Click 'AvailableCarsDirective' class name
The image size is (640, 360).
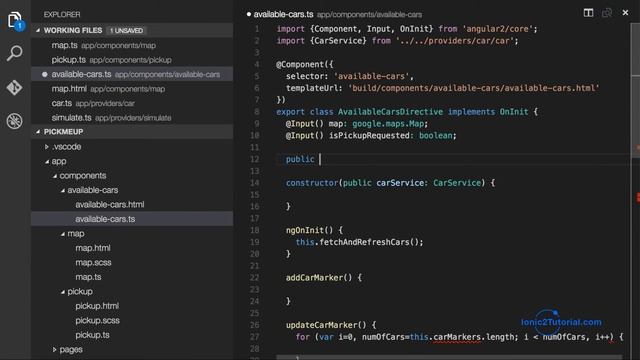[390, 112]
